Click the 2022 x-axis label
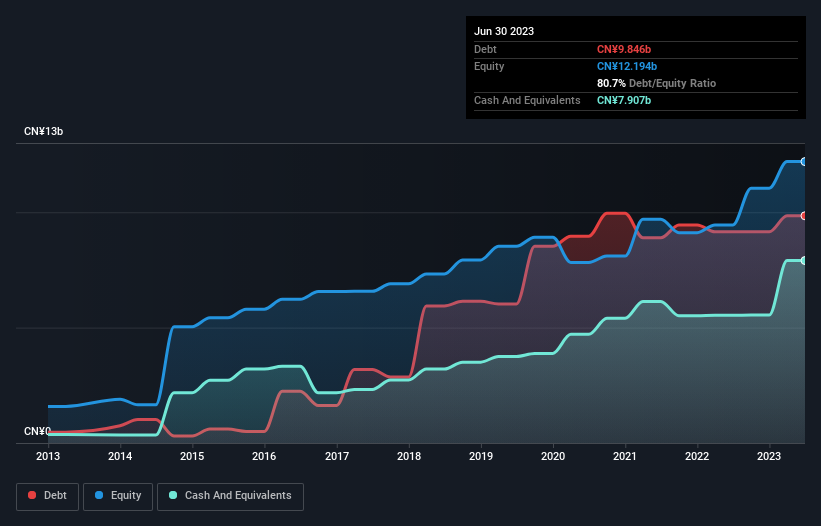 697,456
